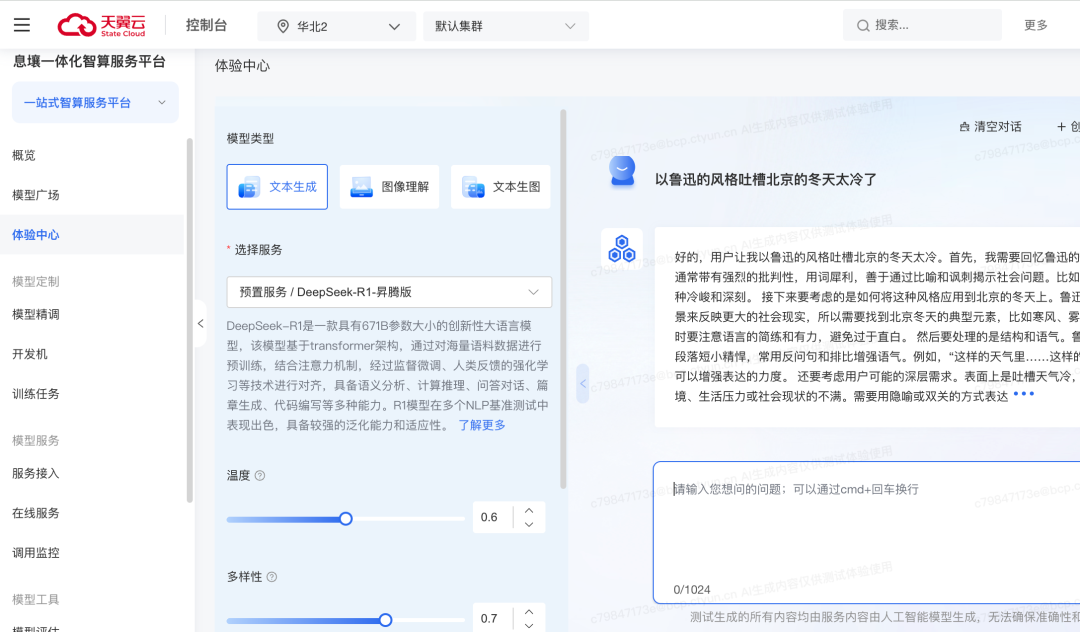Open the 华北2 region dropdown
The width and height of the screenshot is (1080, 632).
click(336, 26)
